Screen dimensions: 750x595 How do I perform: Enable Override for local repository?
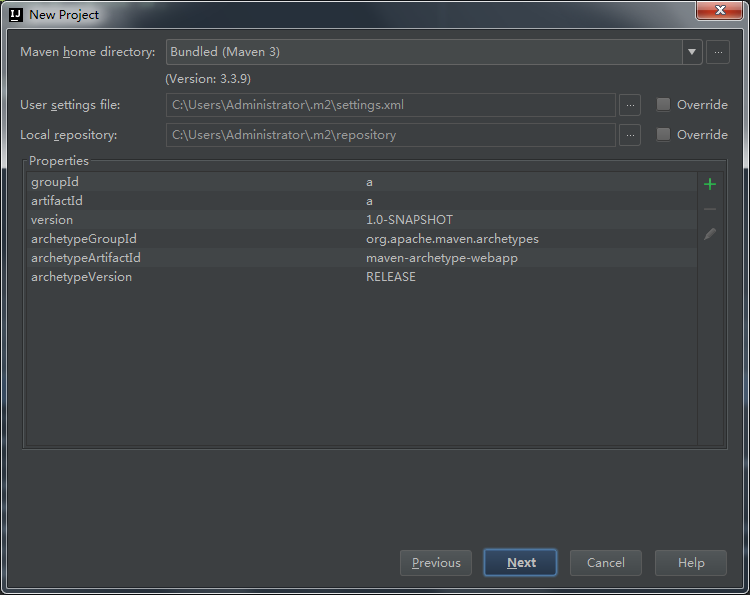pos(663,134)
